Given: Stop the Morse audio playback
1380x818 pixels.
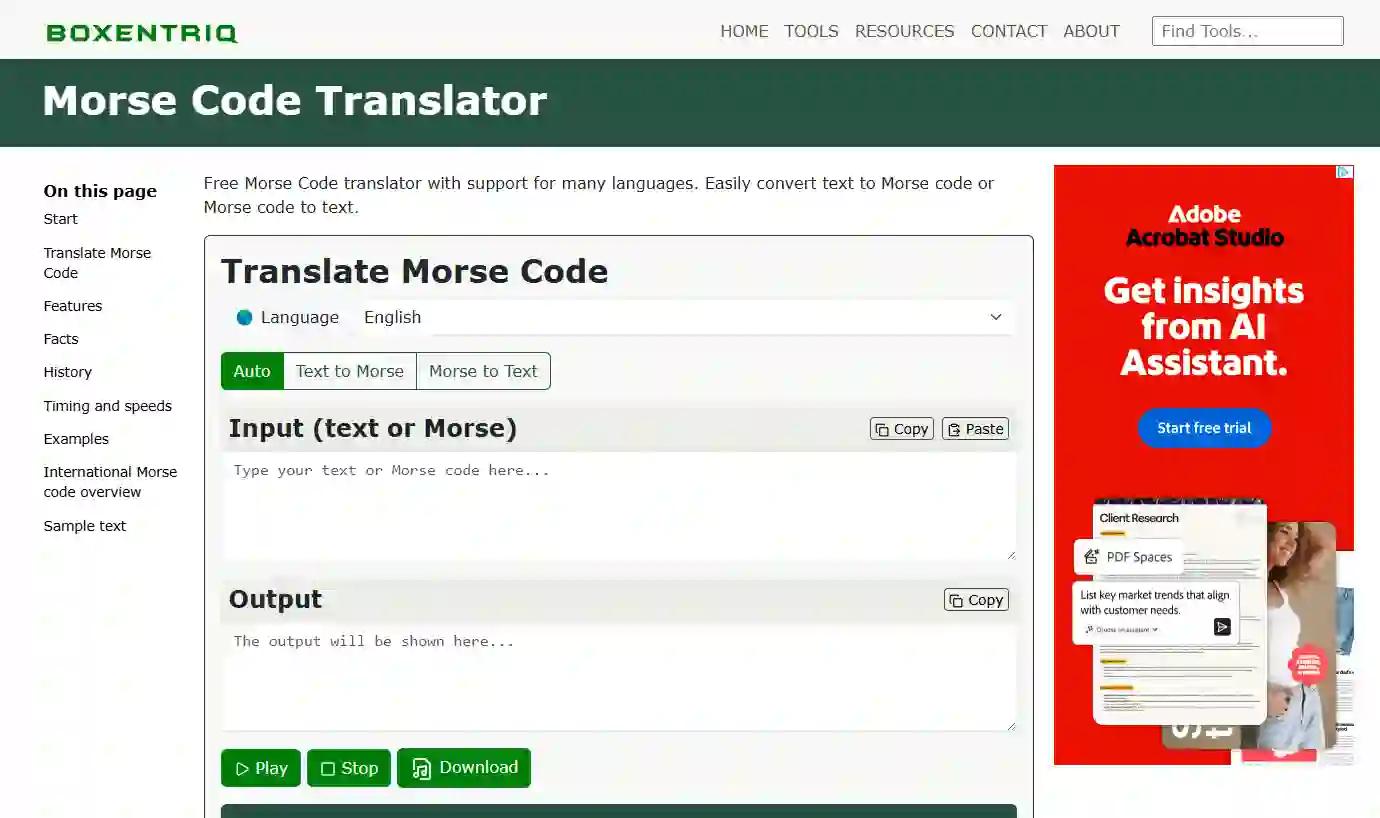Looking at the screenshot, I should click(348, 768).
